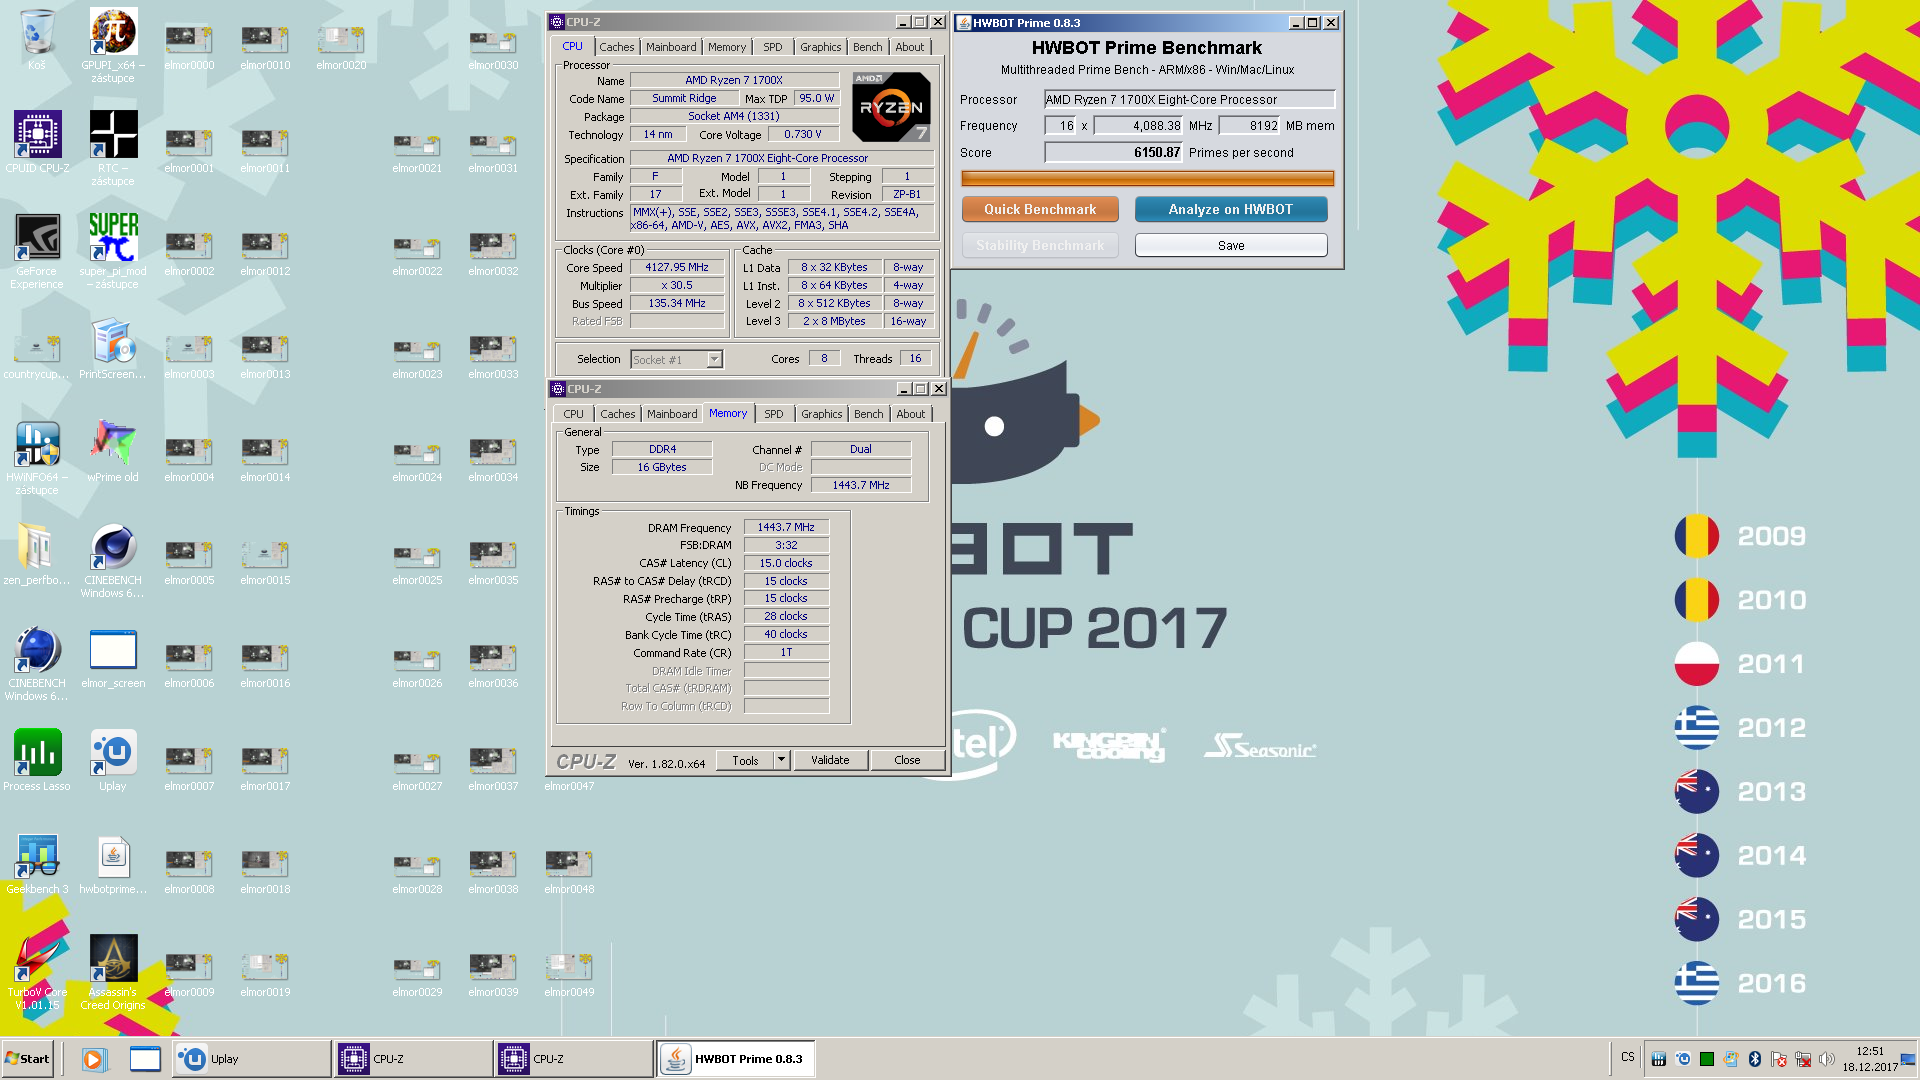Click the Processor name field in HWBOT Prime

click(x=1189, y=99)
